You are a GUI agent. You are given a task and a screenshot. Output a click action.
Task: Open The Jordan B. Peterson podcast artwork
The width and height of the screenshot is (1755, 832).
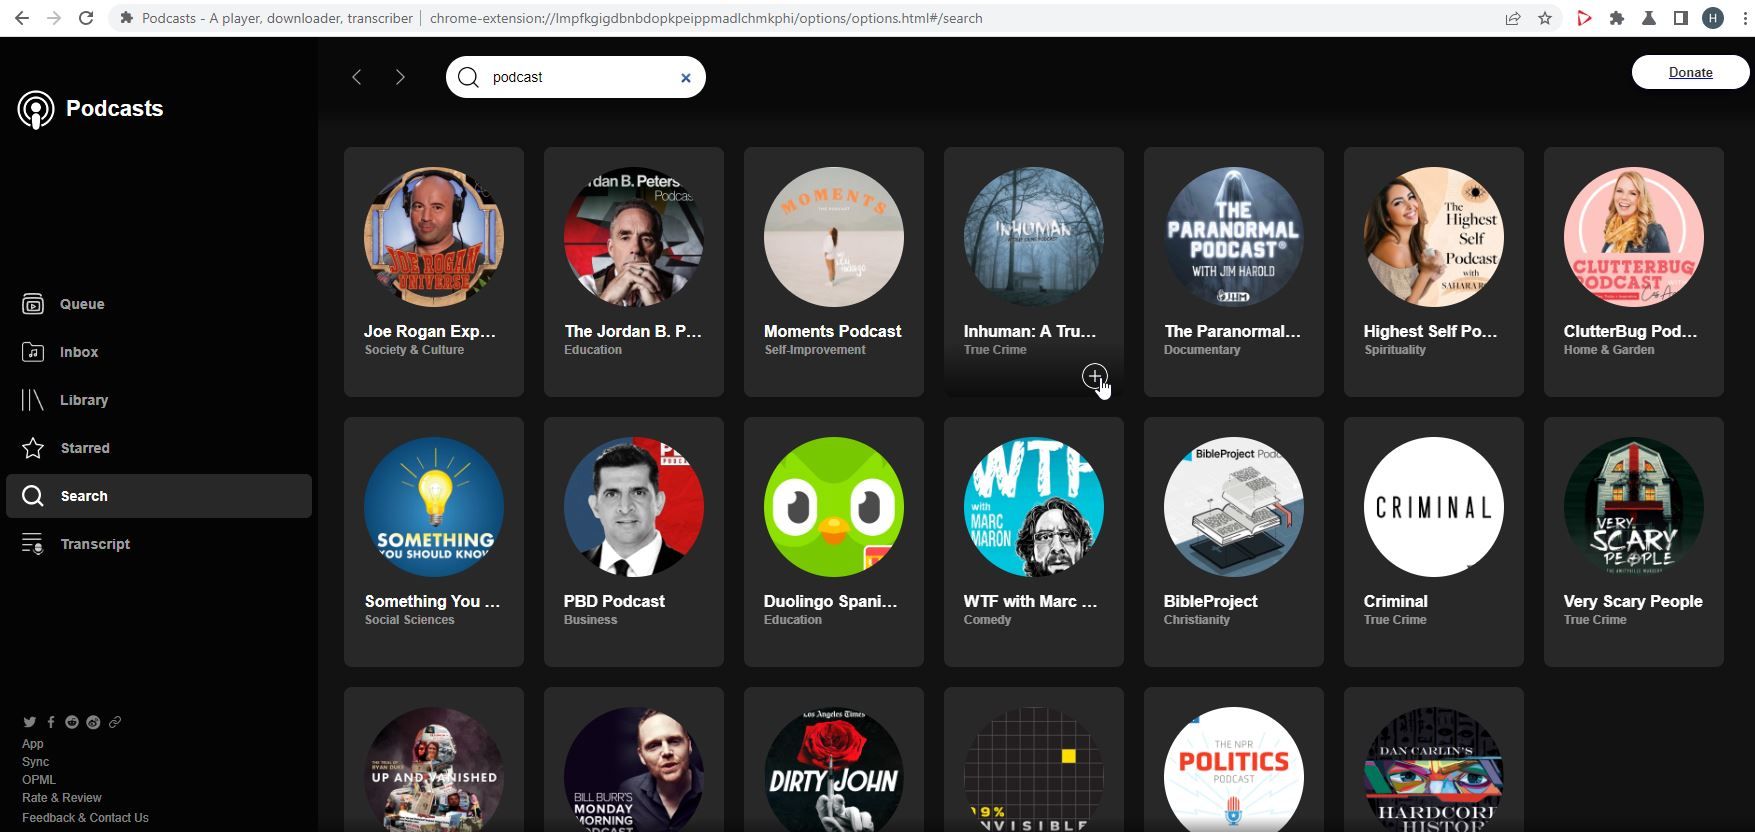(634, 237)
